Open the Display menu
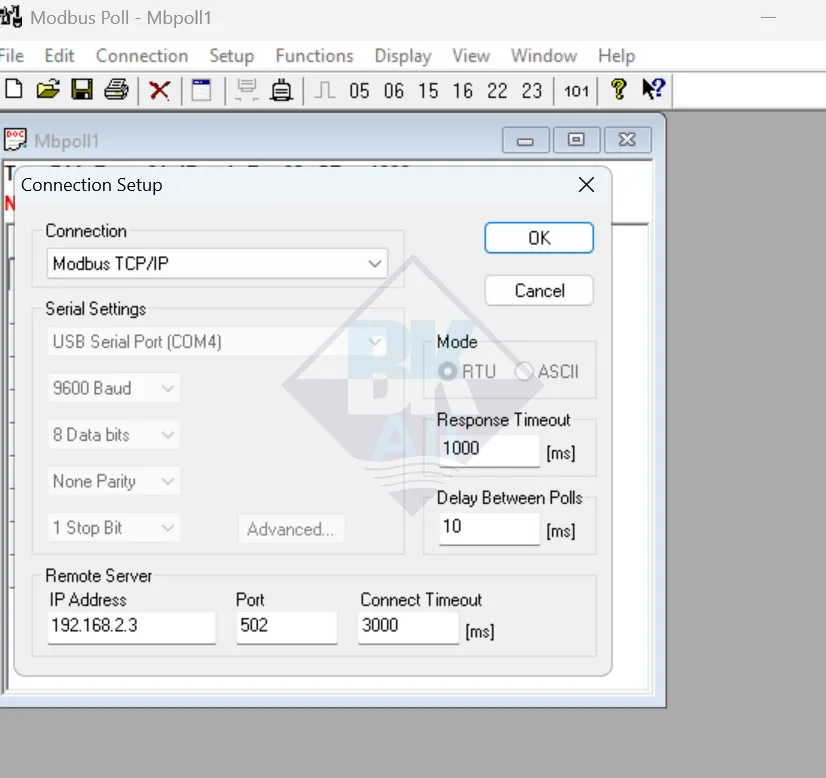The height and width of the screenshot is (778, 826). click(402, 55)
